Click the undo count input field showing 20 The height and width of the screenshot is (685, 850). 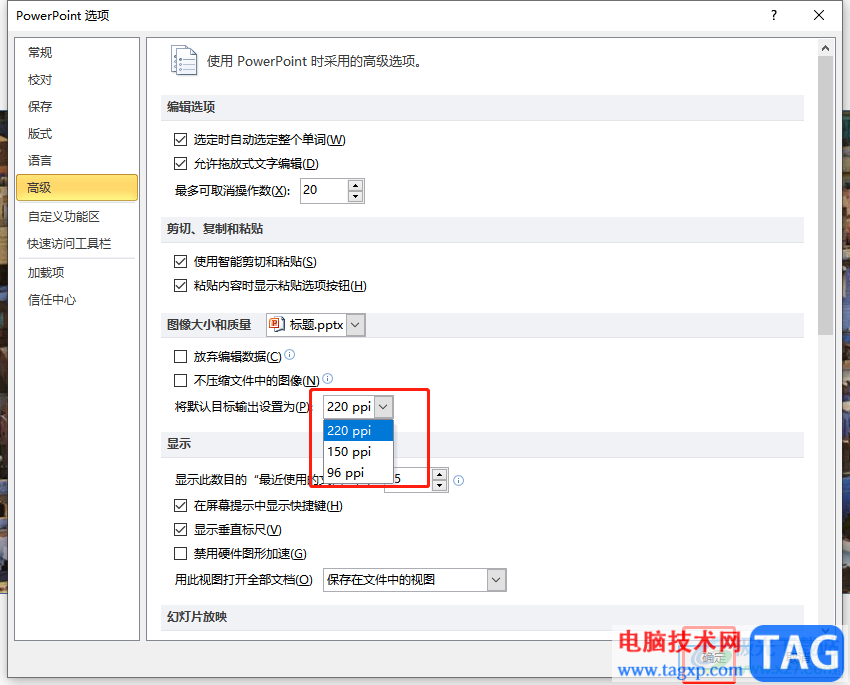tap(324, 190)
